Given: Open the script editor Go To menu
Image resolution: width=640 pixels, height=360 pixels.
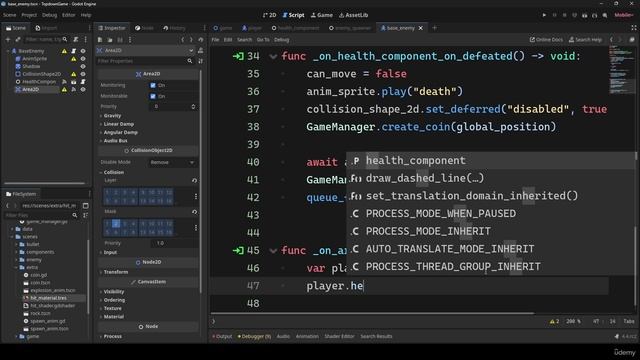Looking at the screenshot, I should (263, 40).
